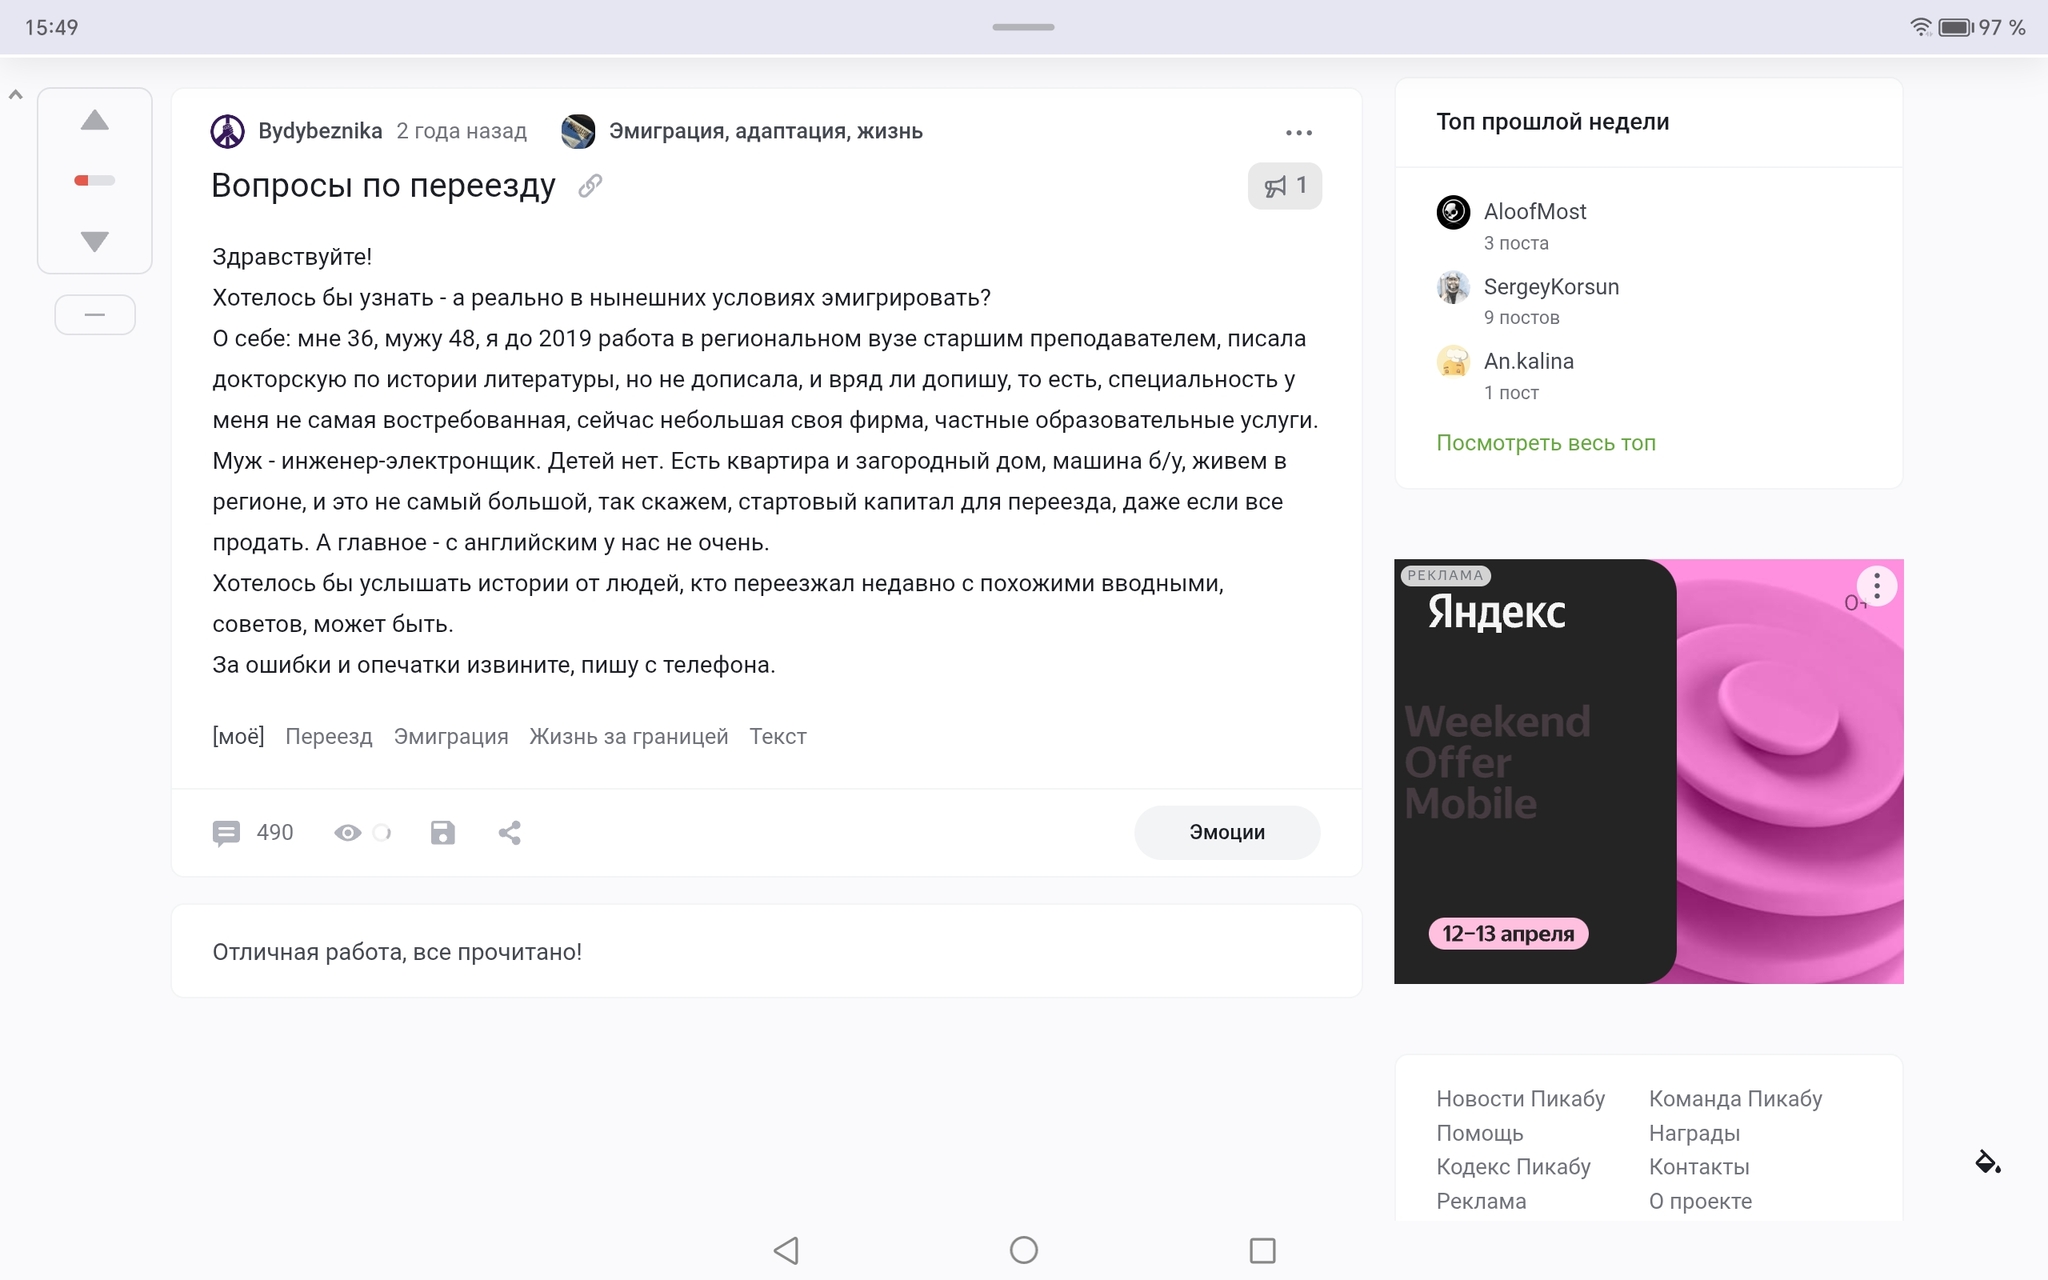Save the post with the floppy icon

click(442, 833)
